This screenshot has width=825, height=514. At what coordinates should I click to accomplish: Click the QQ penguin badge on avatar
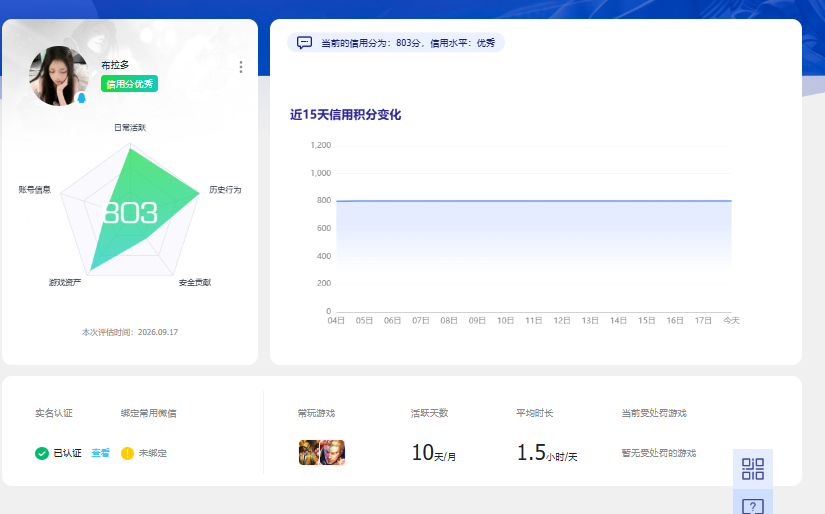[82, 98]
